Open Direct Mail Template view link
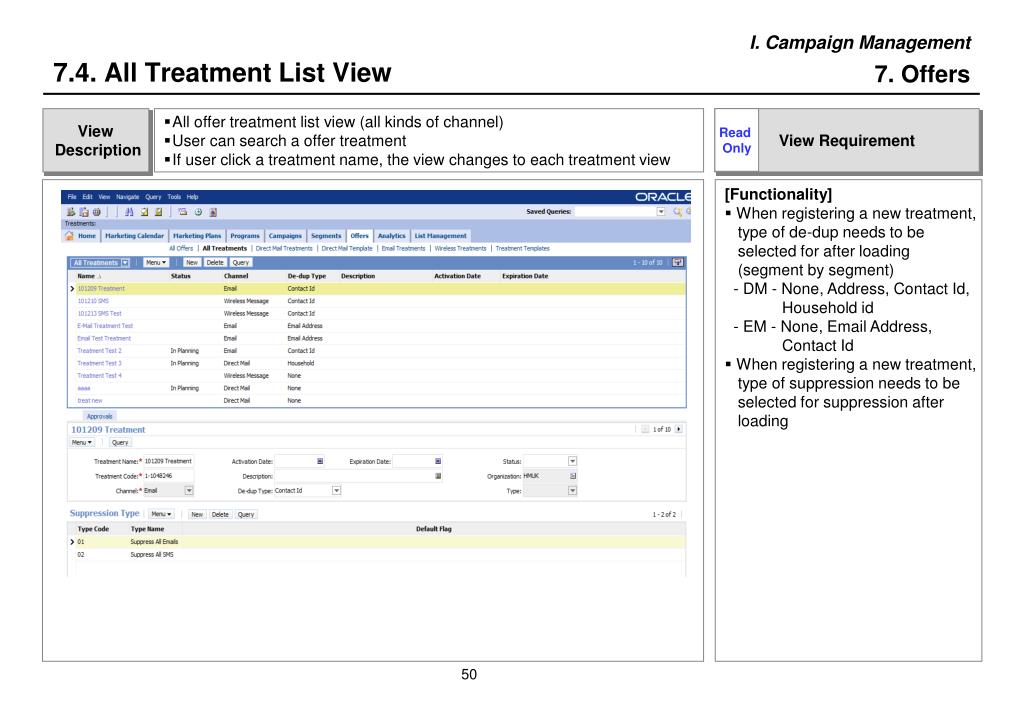Viewport: 1023px width, 708px height. click(347, 249)
